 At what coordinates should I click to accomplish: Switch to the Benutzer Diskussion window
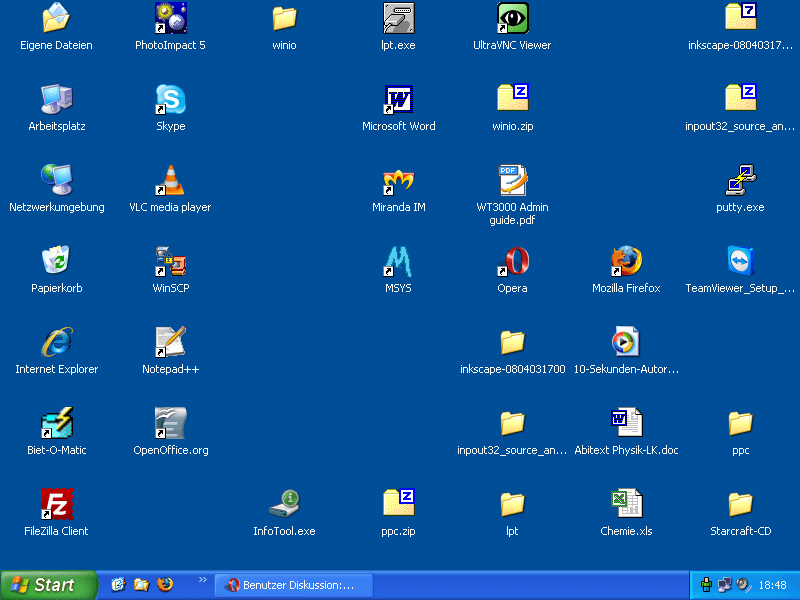[x=293, y=584]
